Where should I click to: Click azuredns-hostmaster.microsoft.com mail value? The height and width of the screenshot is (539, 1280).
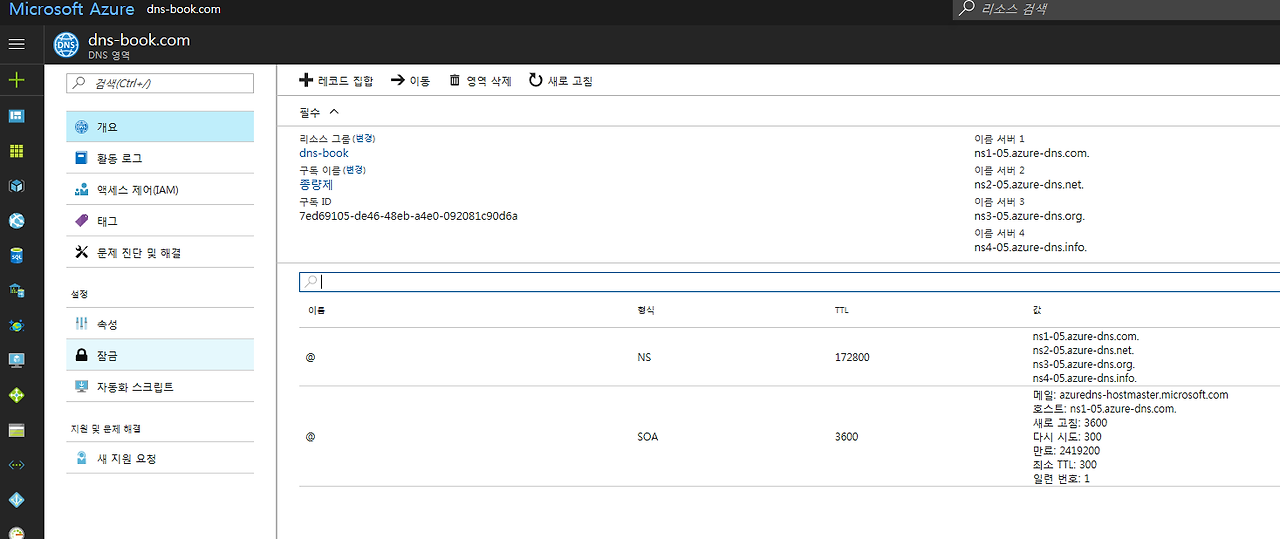coord(1144,394)
